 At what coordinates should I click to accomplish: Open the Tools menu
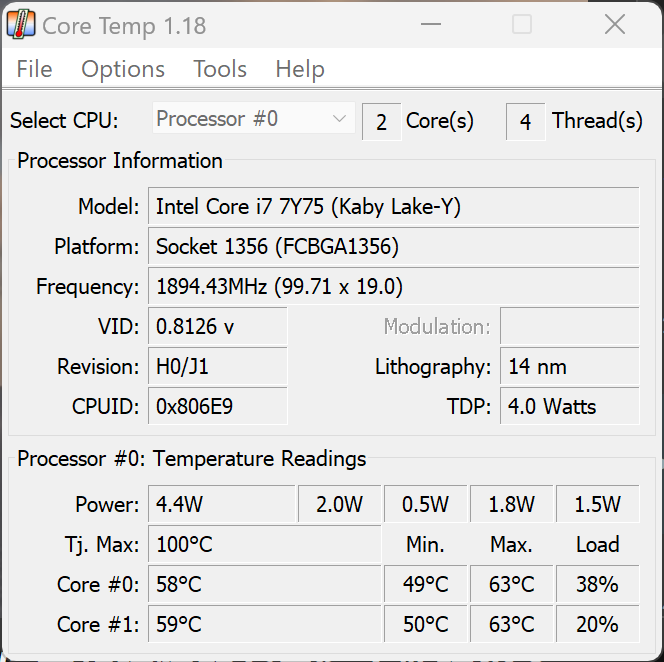pyautogui.click(x=220, y=69)
